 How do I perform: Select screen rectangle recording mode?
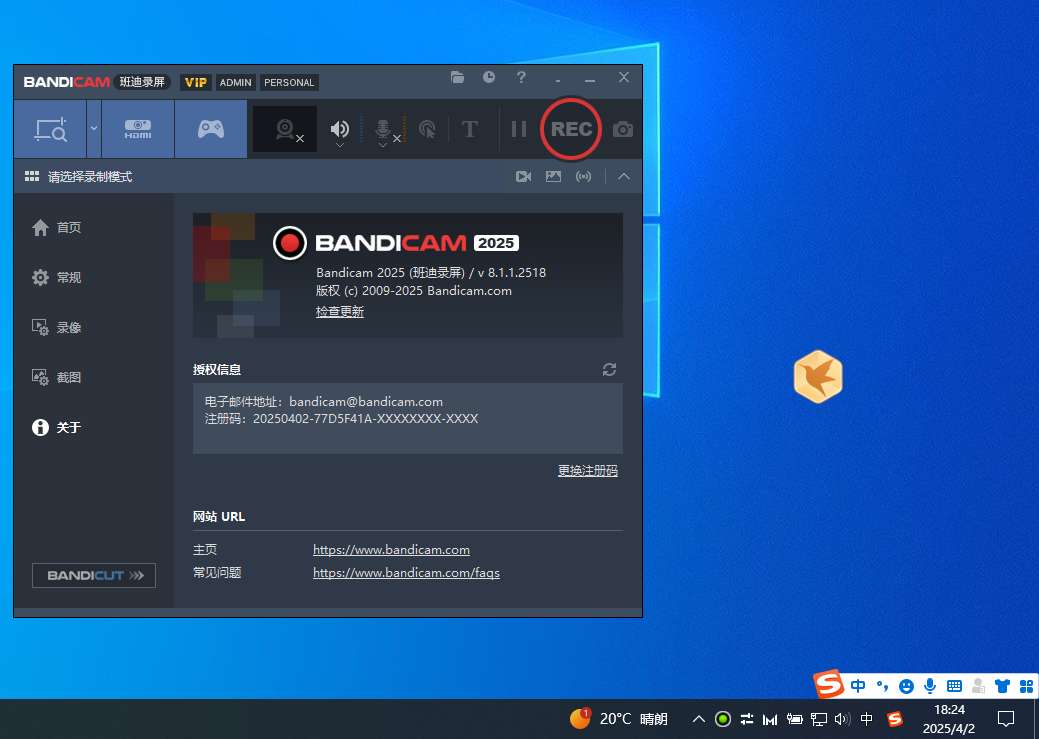(x=50, y=129)
